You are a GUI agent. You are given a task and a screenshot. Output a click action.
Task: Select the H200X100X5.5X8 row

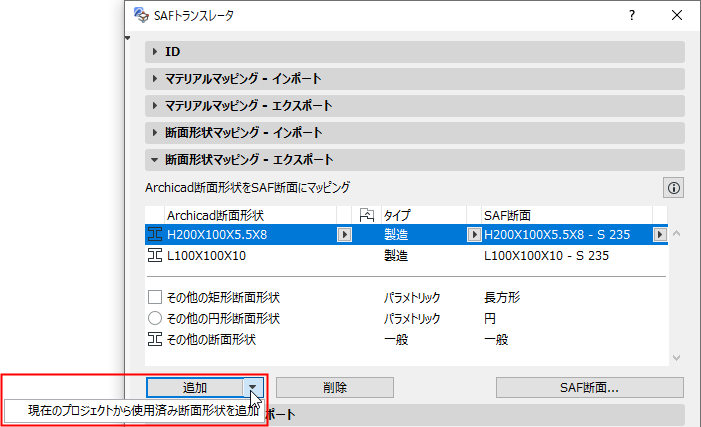tap(406, 234)
